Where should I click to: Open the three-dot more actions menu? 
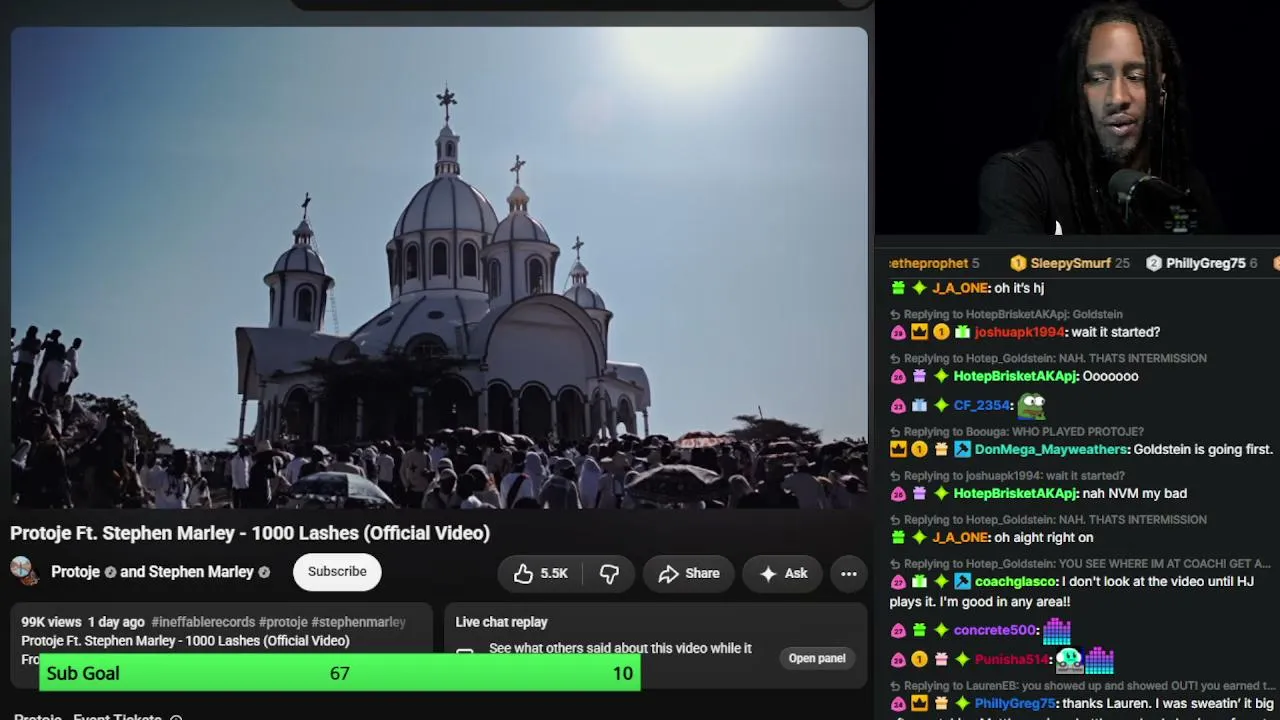(848, 573)
